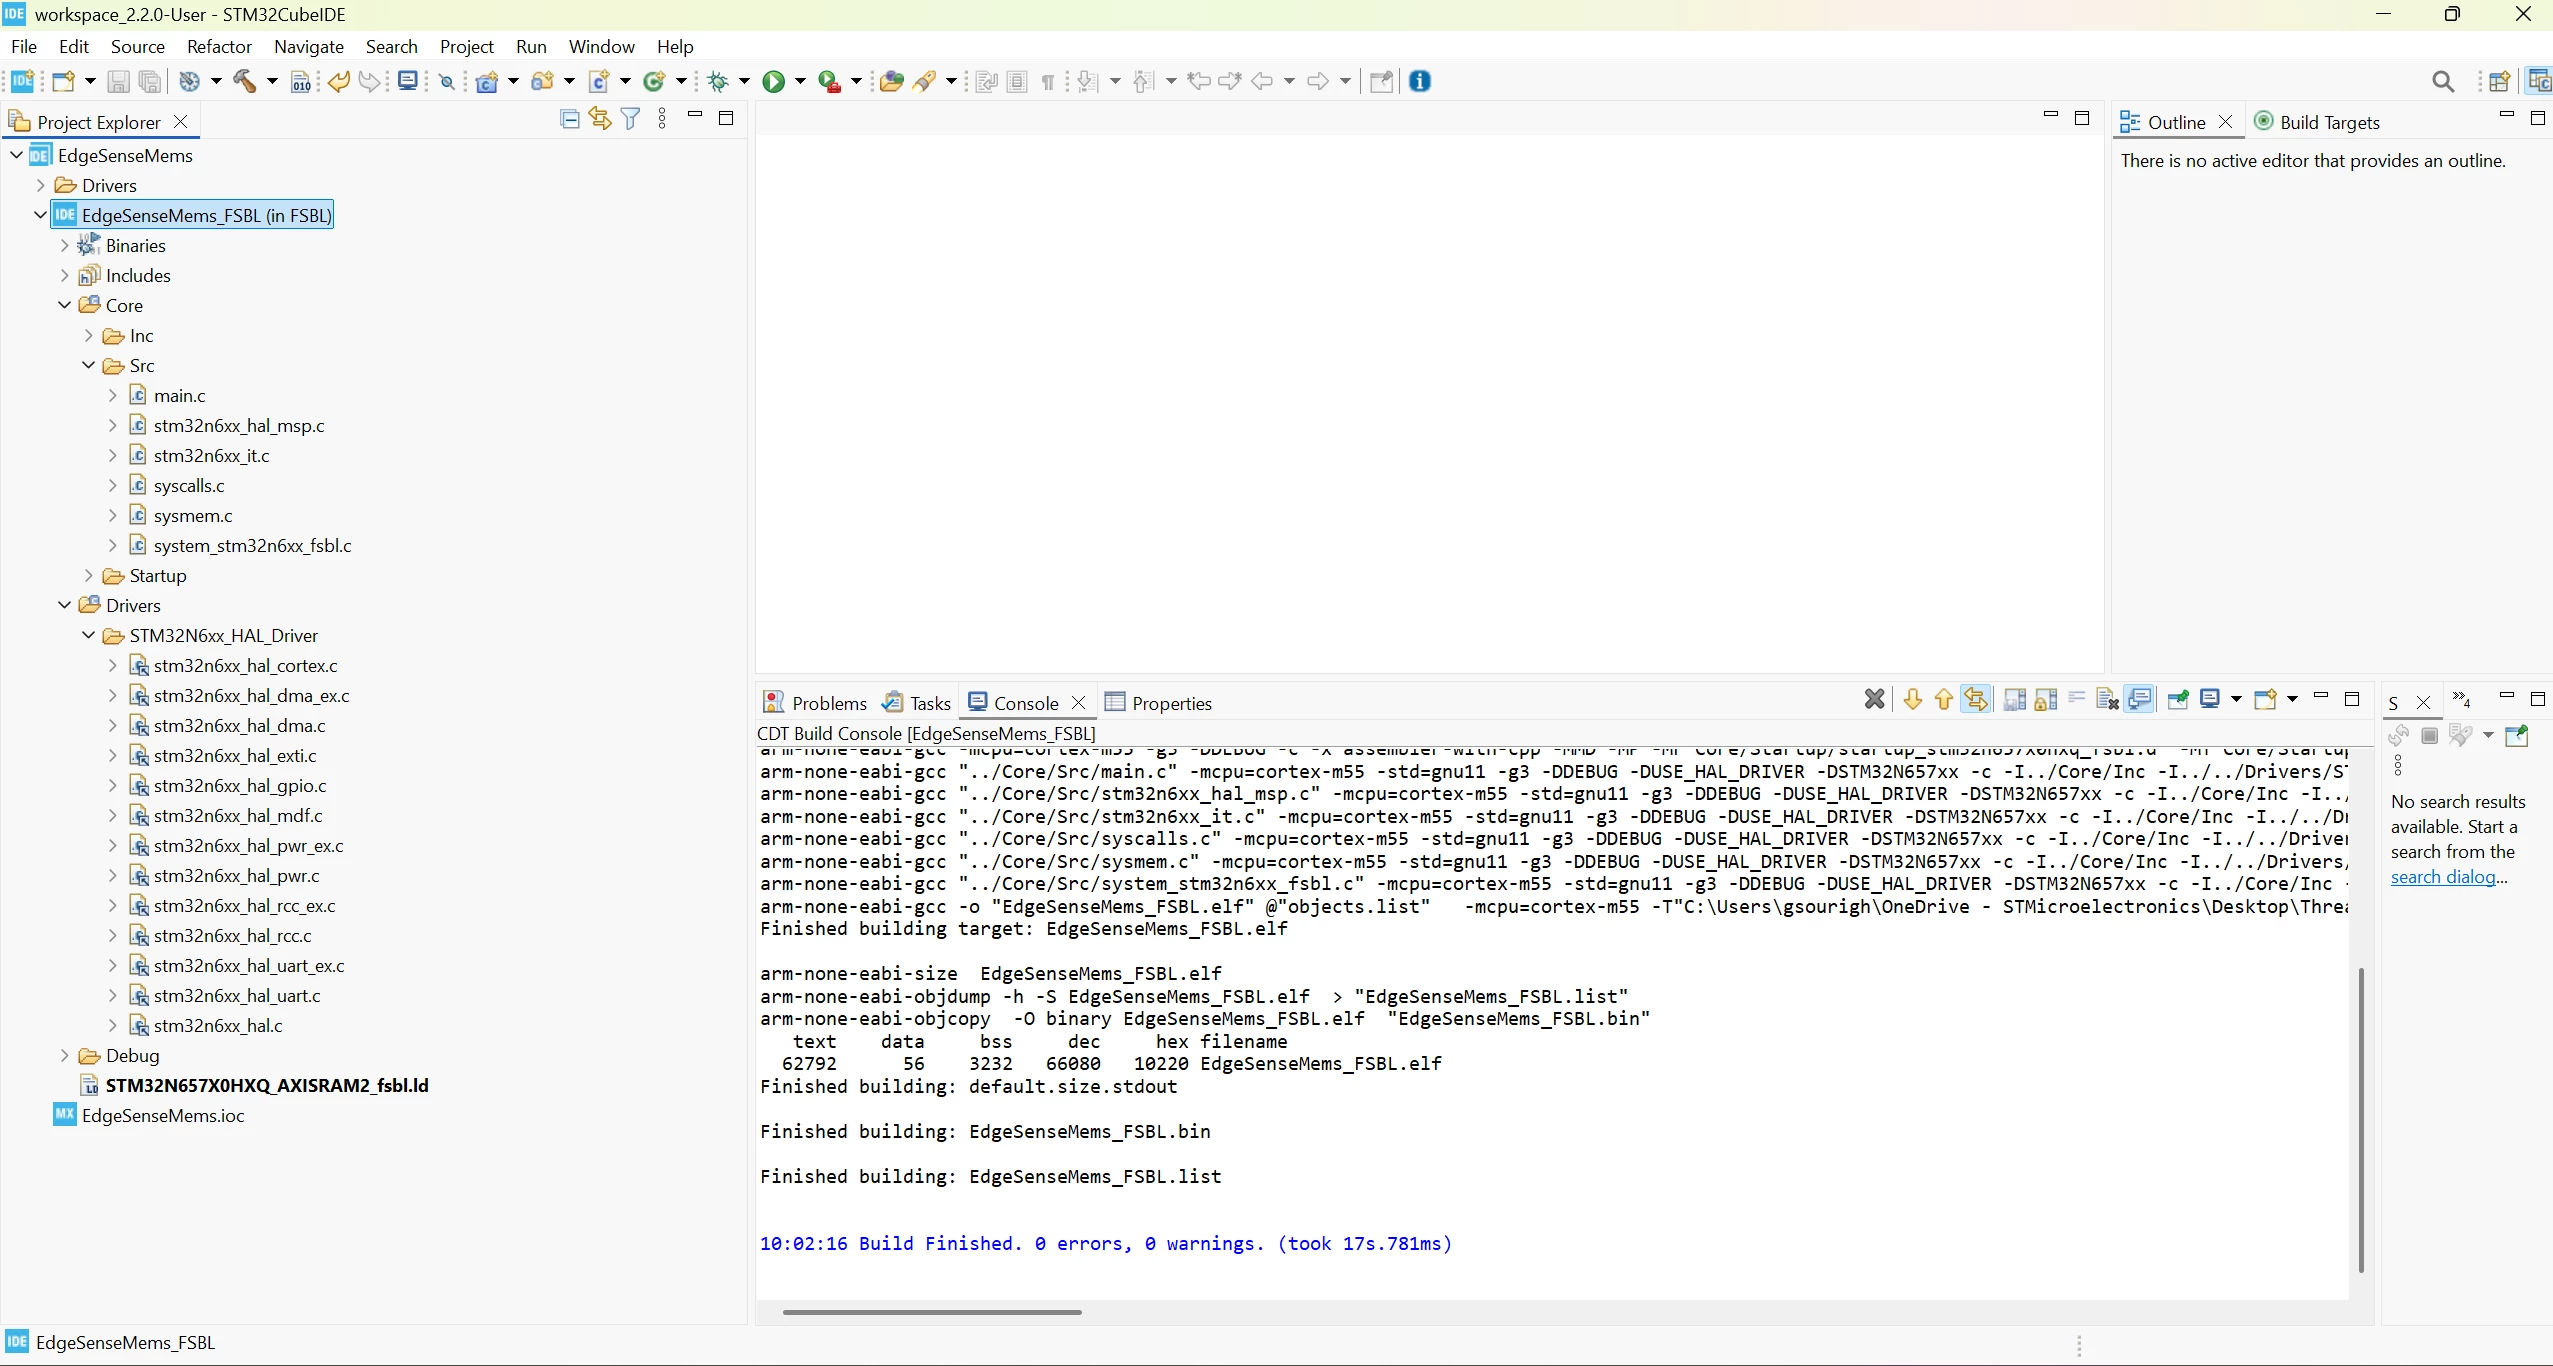The image size is (2553, 1366).
Task: Click the Build hammer icon in toolbar
Action: click(x=245, y=82)
